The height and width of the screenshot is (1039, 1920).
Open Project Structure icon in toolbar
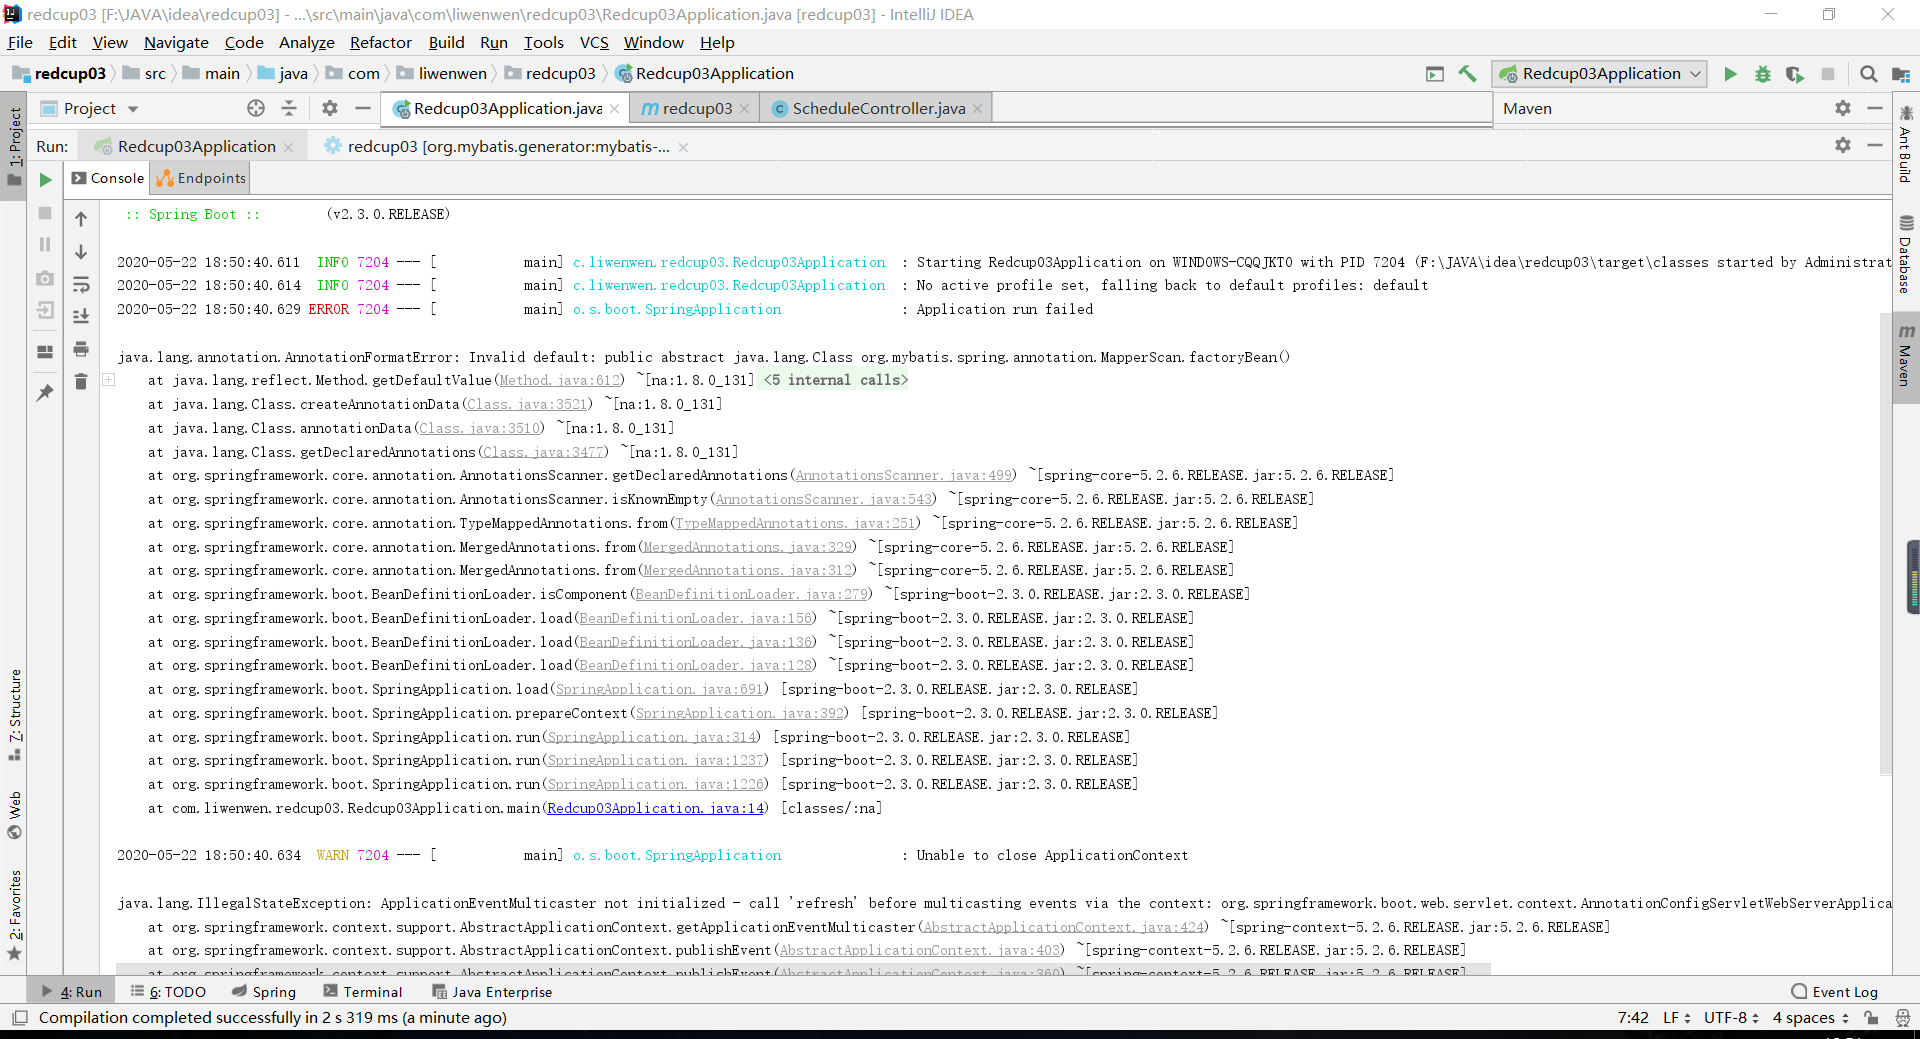click(x=1901, y=74)
